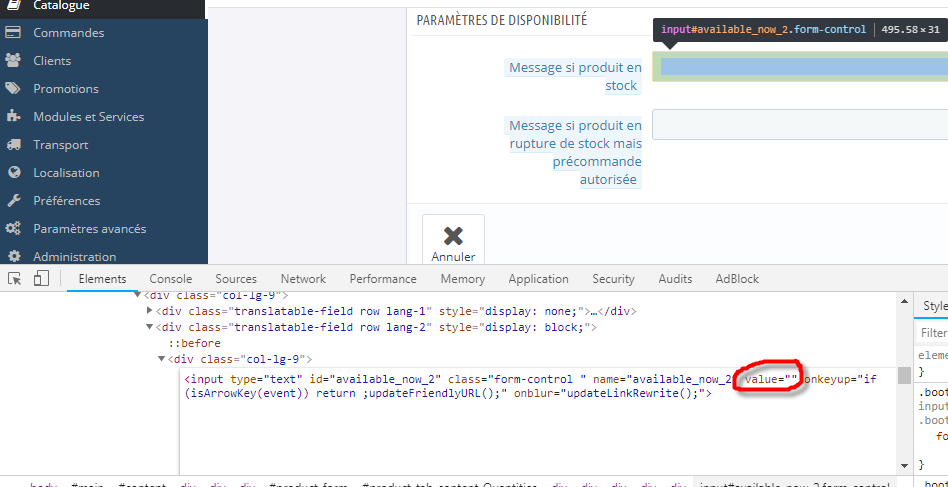The image size is (948, 487).
Task: Click the PARAMÈTRES DE DISPONIBILITÉ heading
Action: [502, 20]
